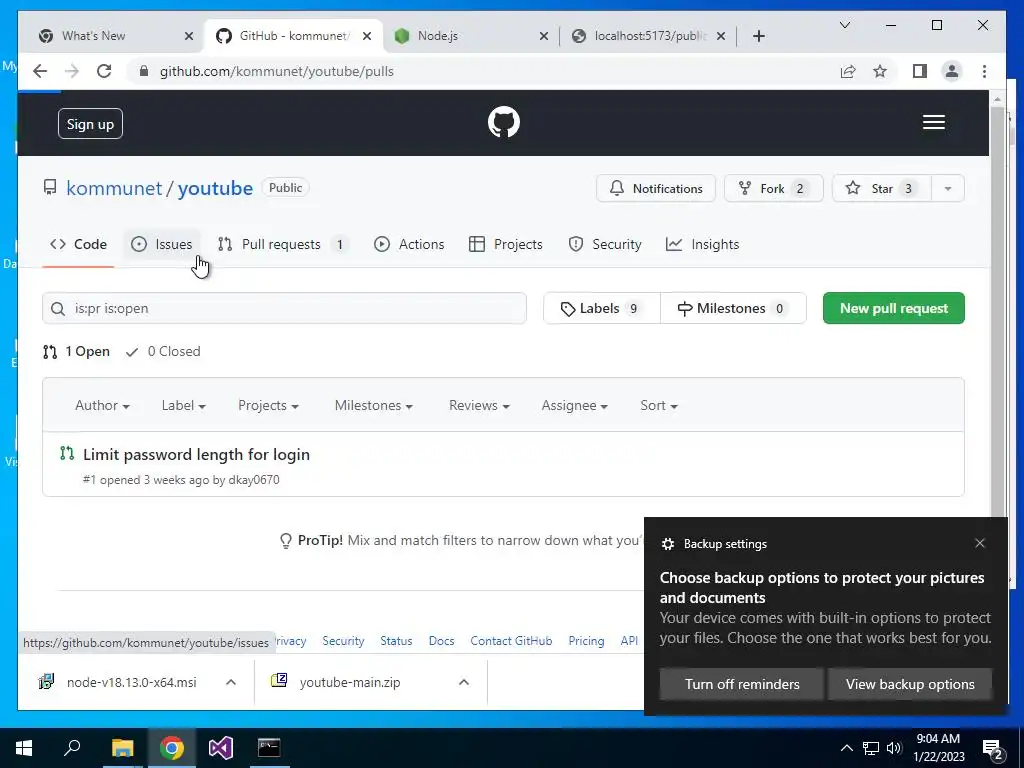The width and height of the screenshot is (1024, 768).
Task: Switch to the Code tab
Action: [x=78, y=244]
